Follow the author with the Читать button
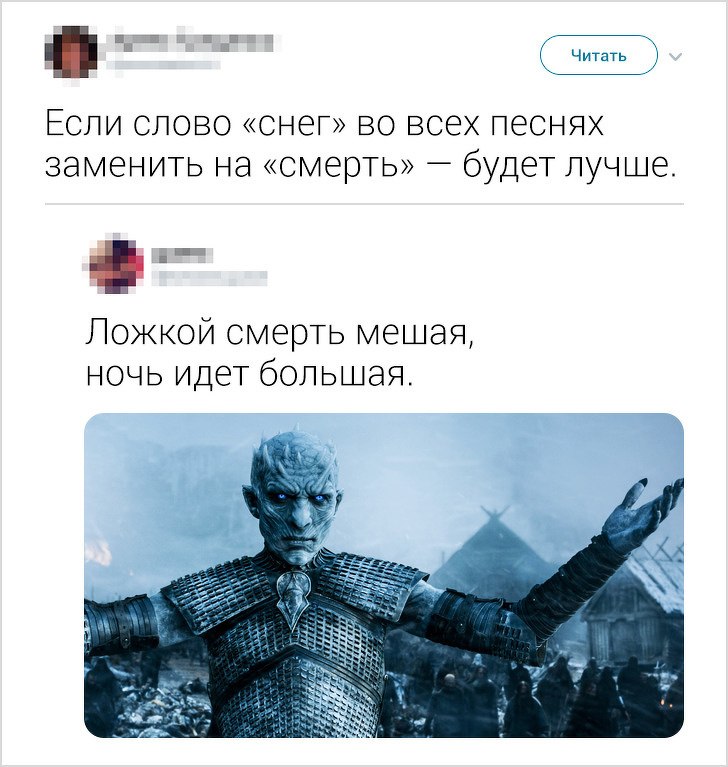Viewport: 728px width, 767px height. tap(599, 55)
